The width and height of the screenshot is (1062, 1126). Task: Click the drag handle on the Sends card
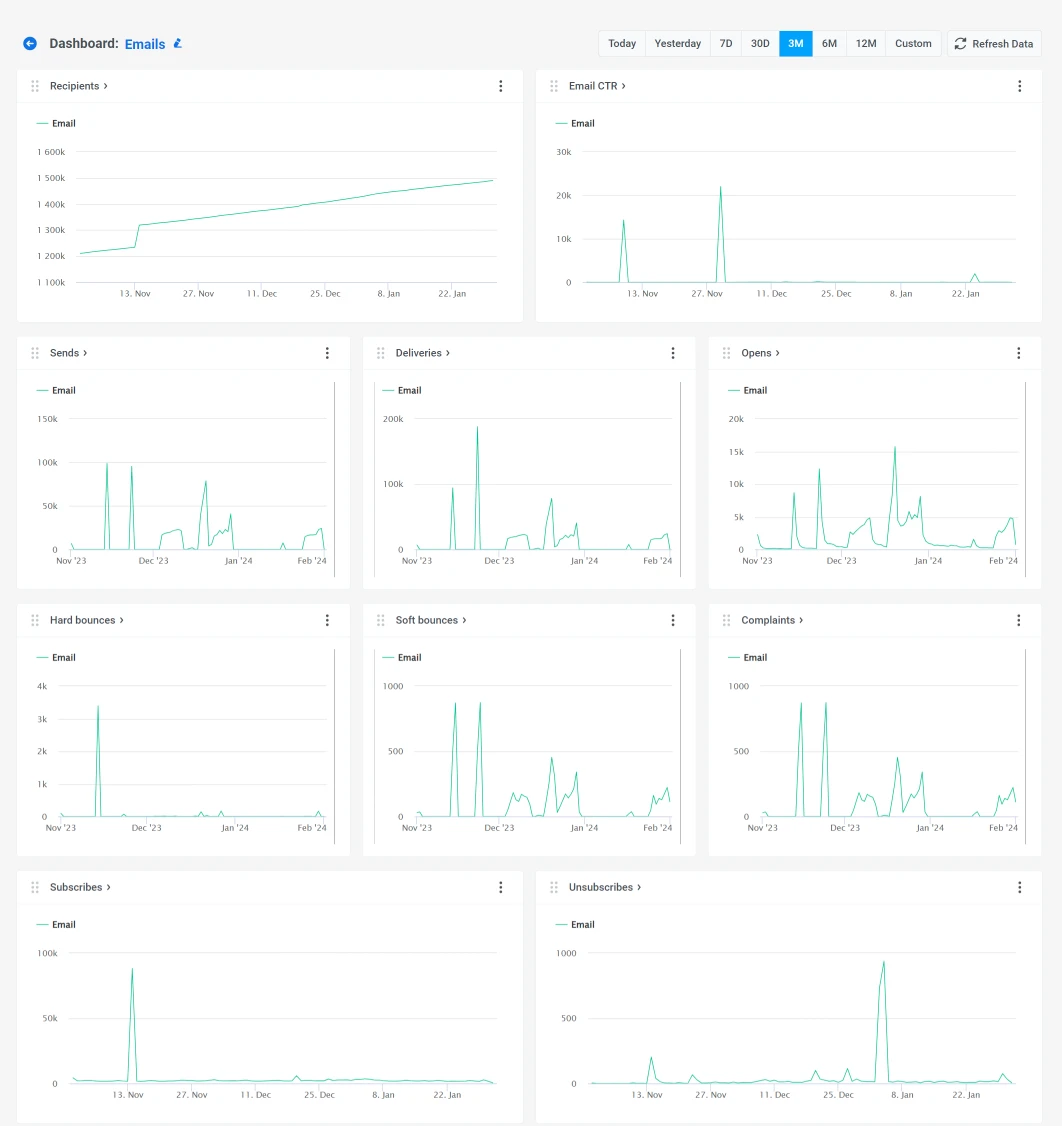34,353
